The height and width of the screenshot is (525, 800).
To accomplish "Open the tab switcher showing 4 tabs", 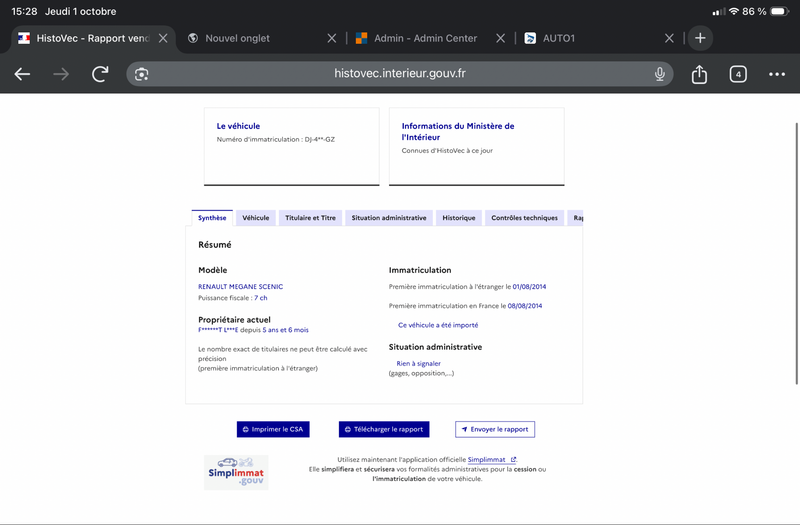I will [x=738, y=74].
